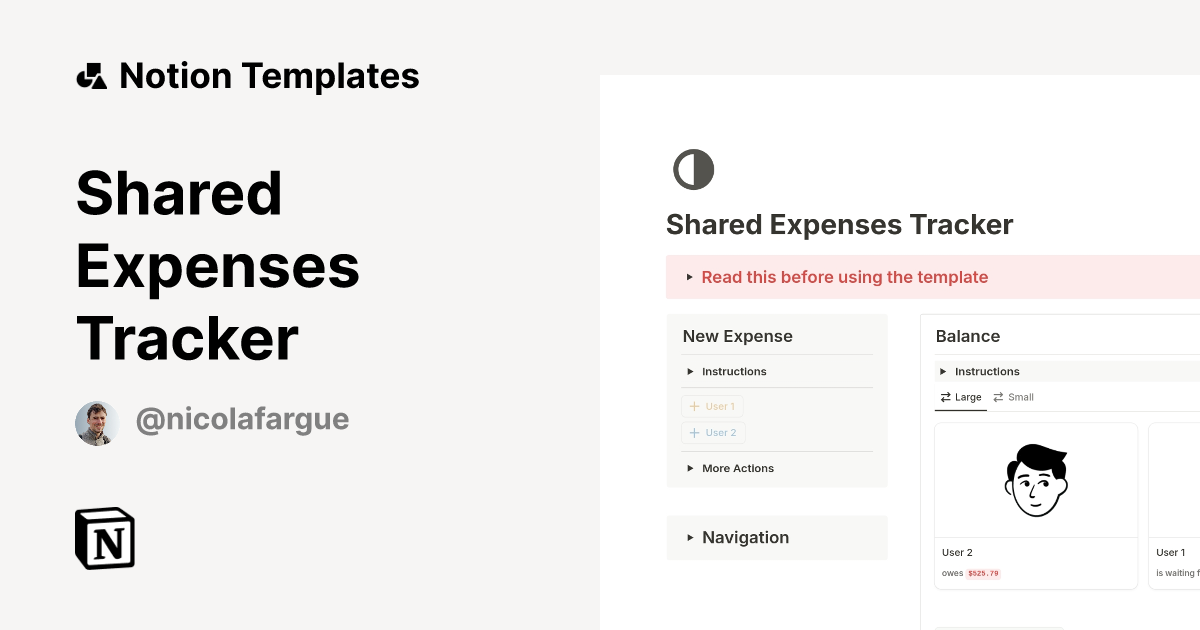Select the Large balance view

coord(960,397)
